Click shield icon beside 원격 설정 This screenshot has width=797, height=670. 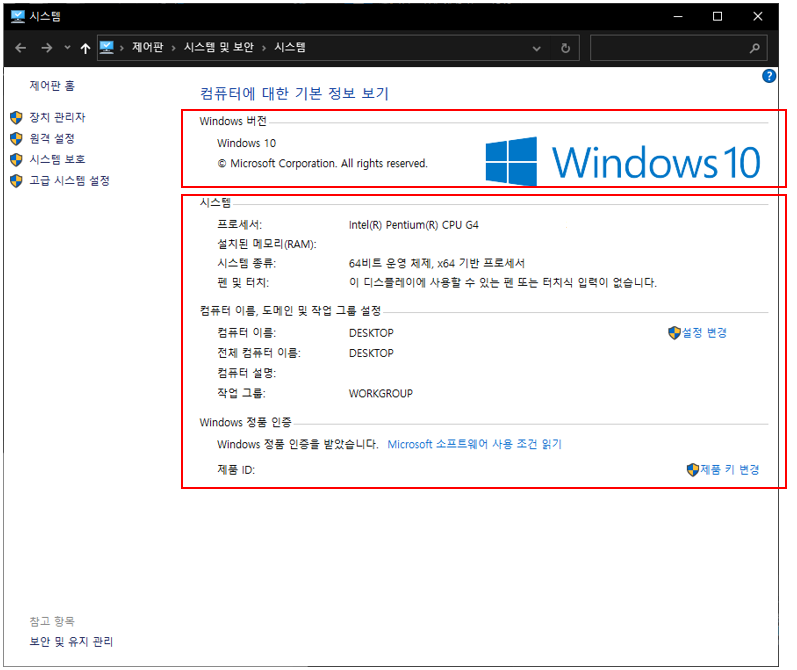[16, 138]
